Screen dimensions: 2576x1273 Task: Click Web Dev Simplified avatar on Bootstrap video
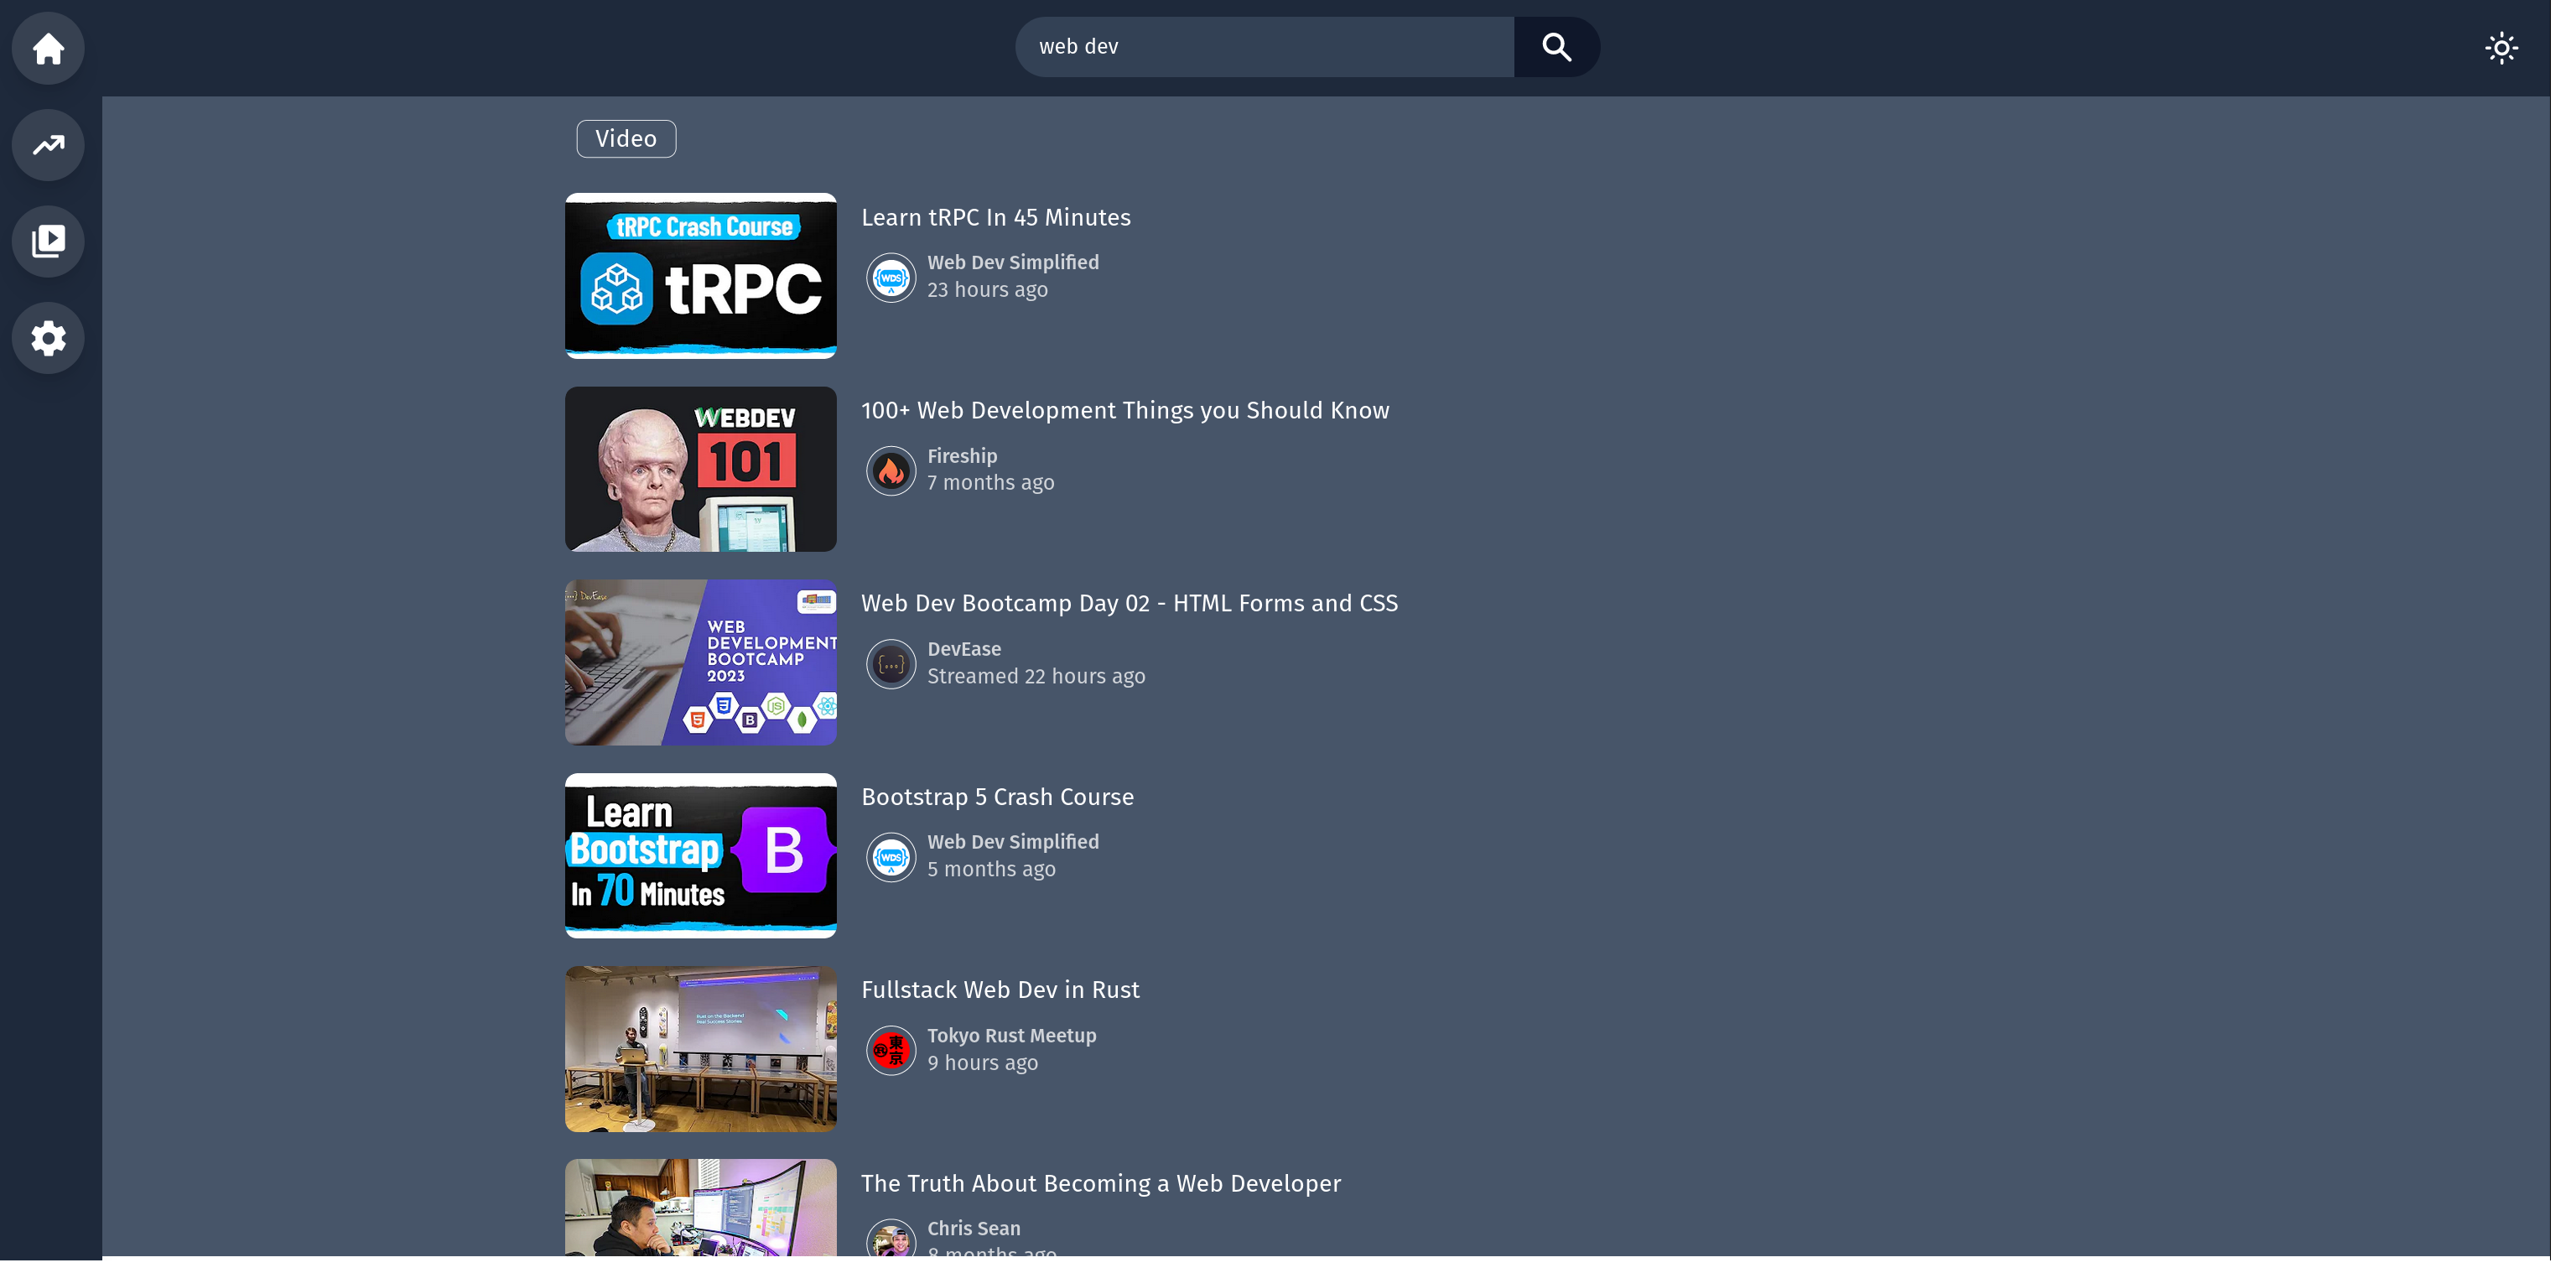click(899, 865)
